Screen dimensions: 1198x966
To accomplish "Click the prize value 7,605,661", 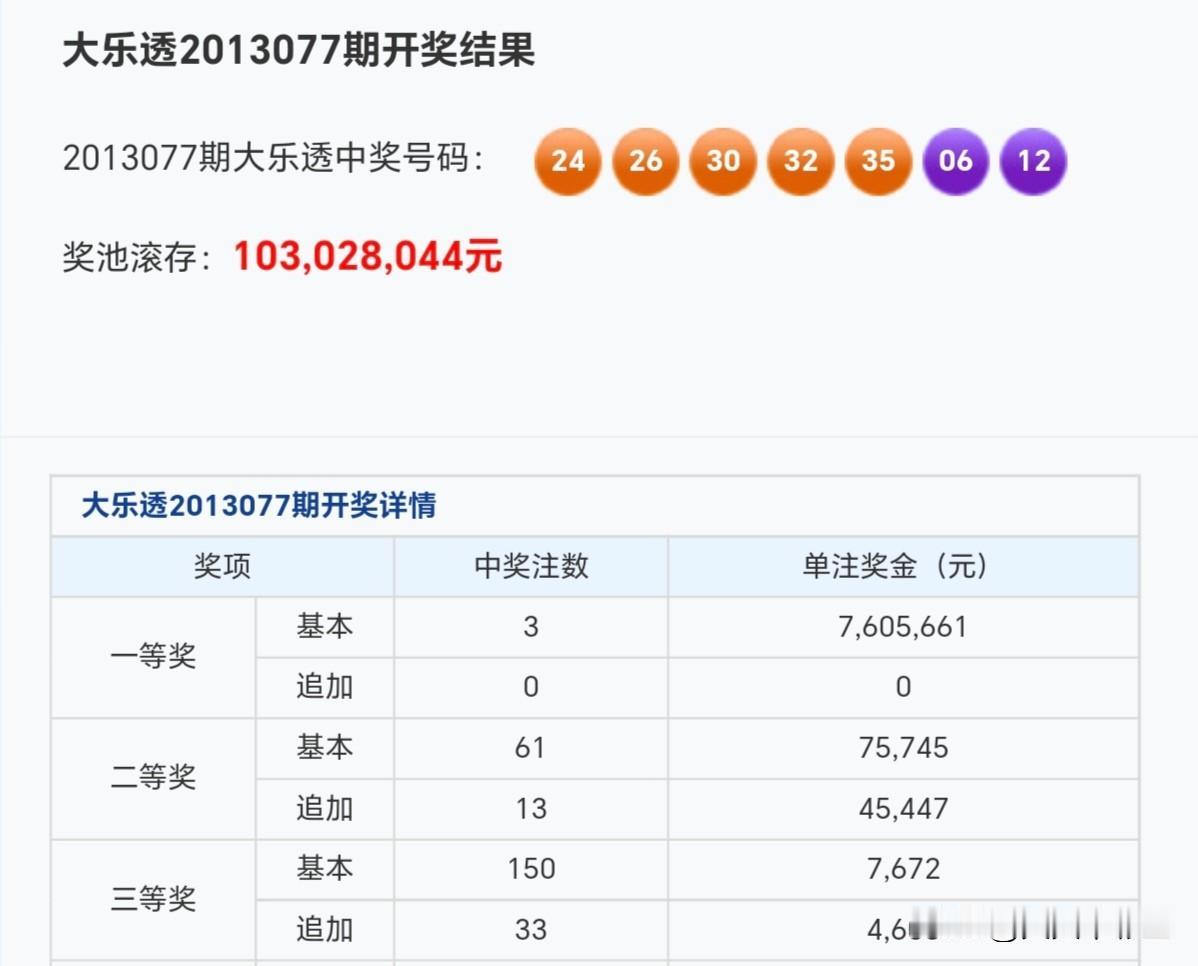I will [903, 627].
